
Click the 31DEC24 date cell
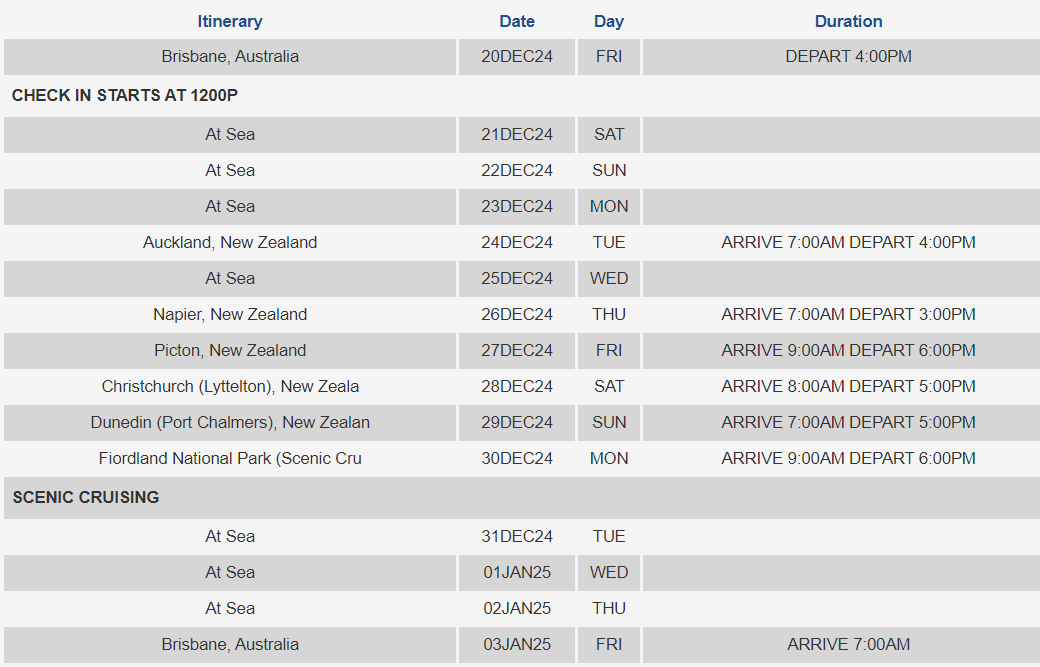point(517,536)
